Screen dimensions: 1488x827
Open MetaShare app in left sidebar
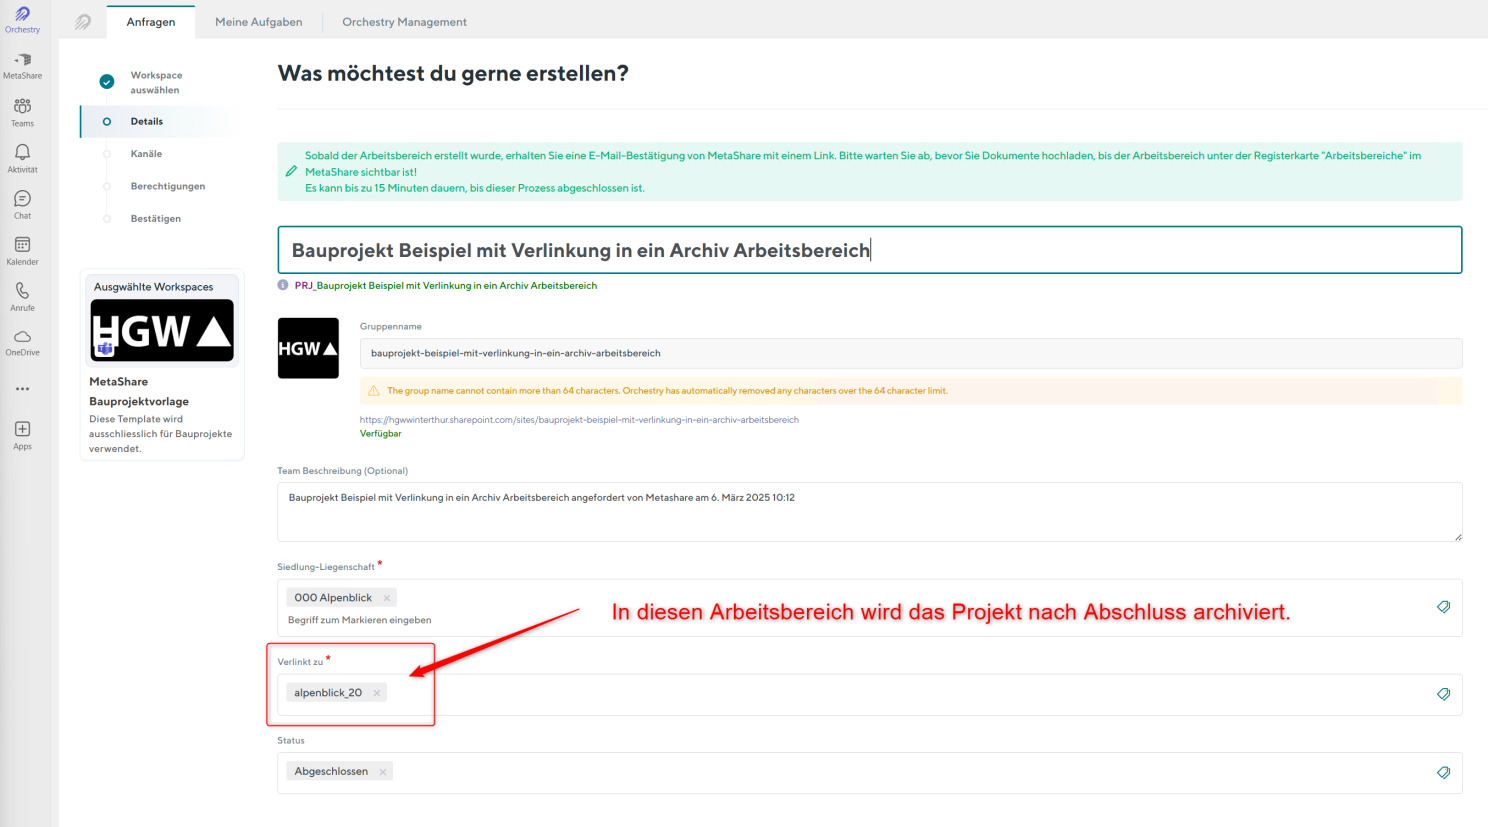pyautogui.click(x=22, y=65)
